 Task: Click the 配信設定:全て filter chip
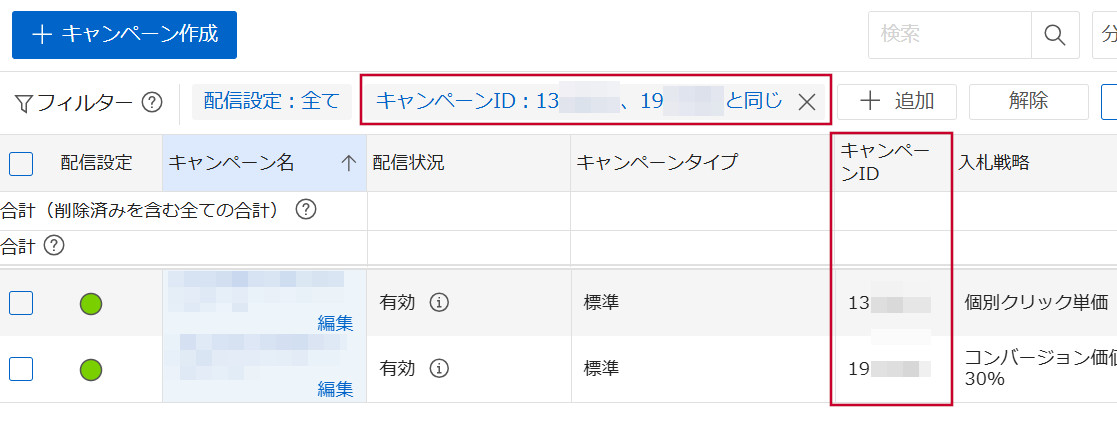click(272, 101)
